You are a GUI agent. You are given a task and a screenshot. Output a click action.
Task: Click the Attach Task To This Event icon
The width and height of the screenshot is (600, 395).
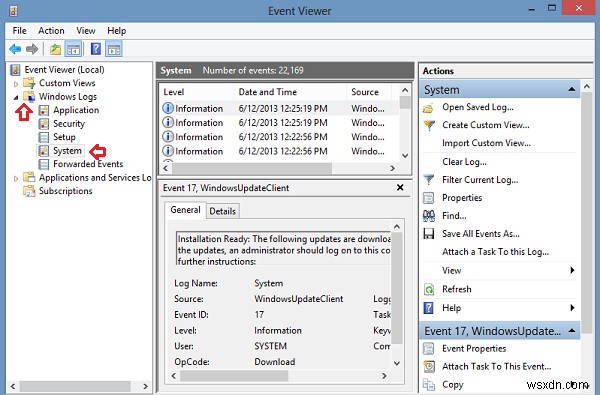pos(429,367)
